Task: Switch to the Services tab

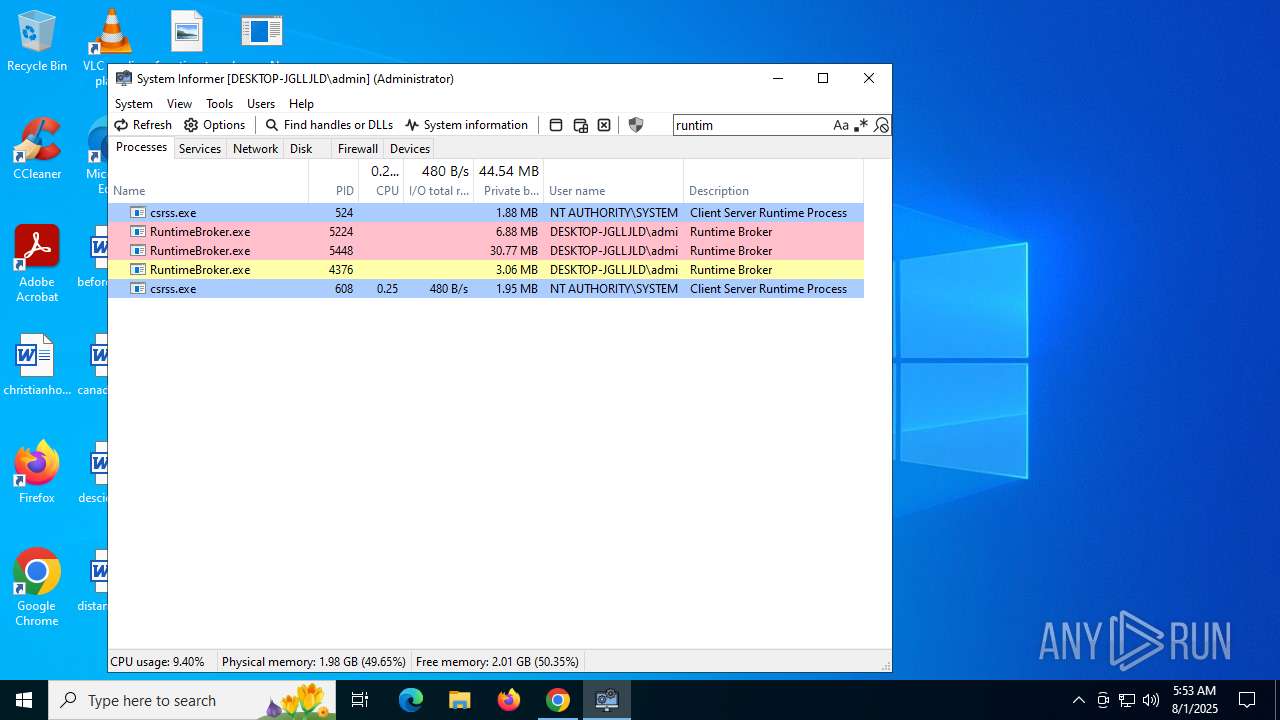Action: coord(200,149)
